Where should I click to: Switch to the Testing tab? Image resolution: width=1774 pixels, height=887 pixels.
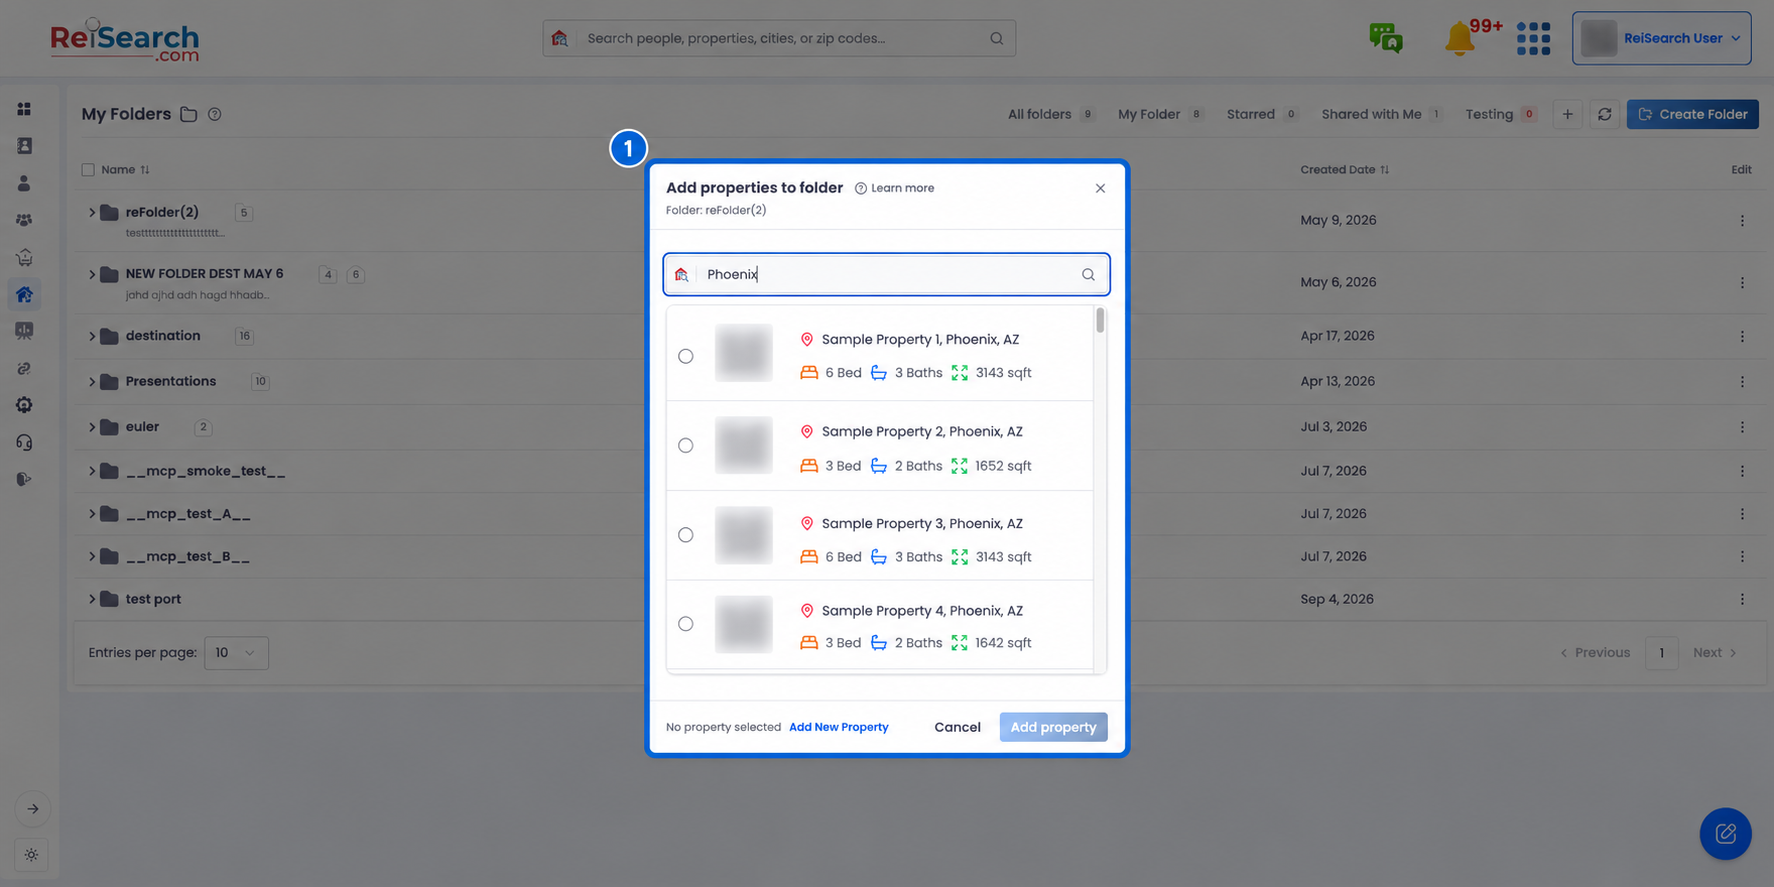click(x=1500, y=114)
